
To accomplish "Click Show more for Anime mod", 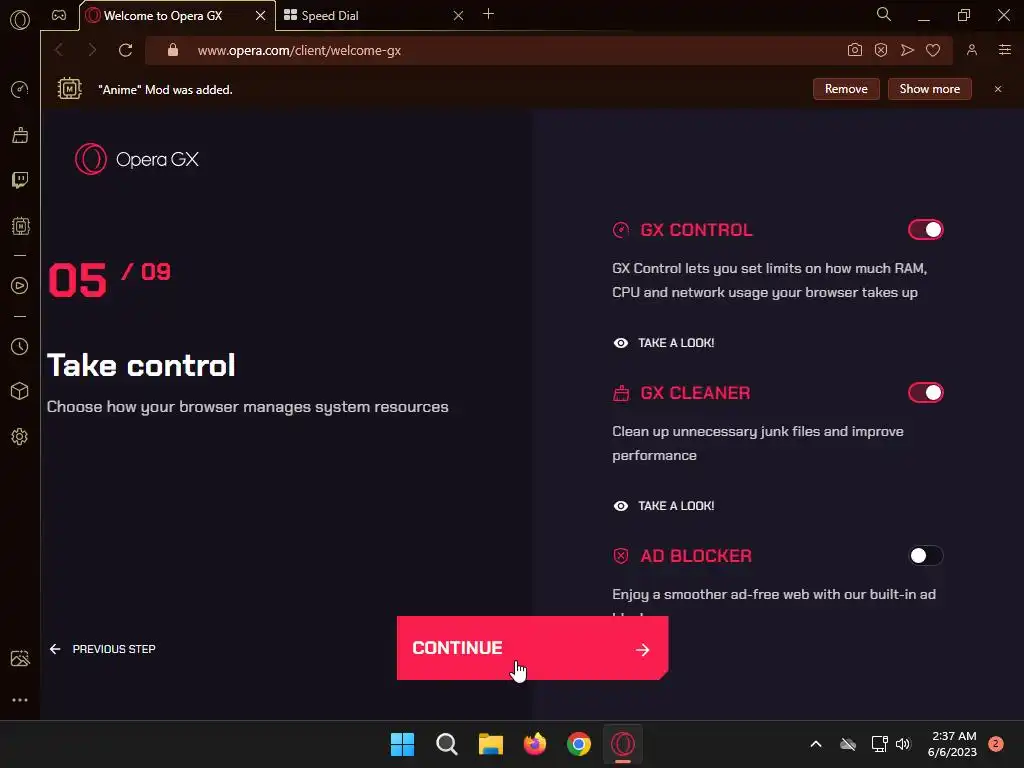I will pyautogui.click(x=929, y=89).
